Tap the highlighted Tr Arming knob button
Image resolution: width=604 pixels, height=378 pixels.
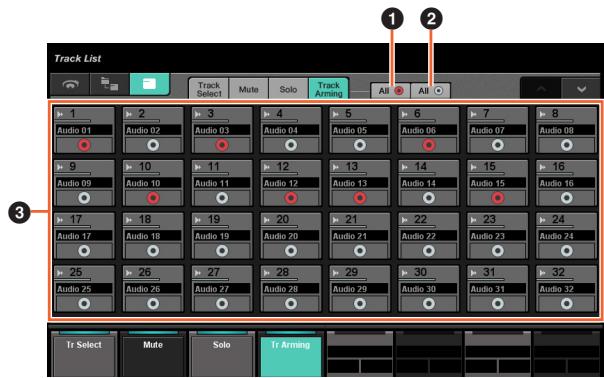click(291, 356)
